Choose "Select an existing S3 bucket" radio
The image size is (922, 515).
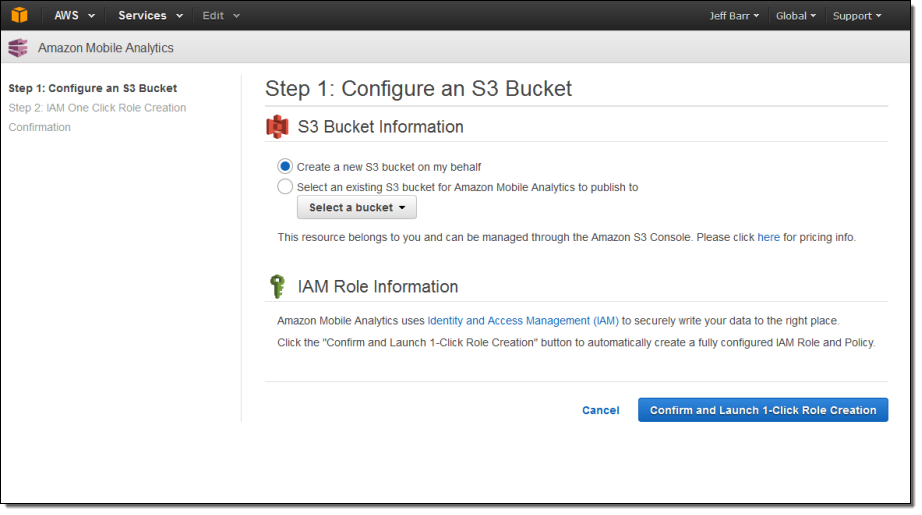[285, 187]
